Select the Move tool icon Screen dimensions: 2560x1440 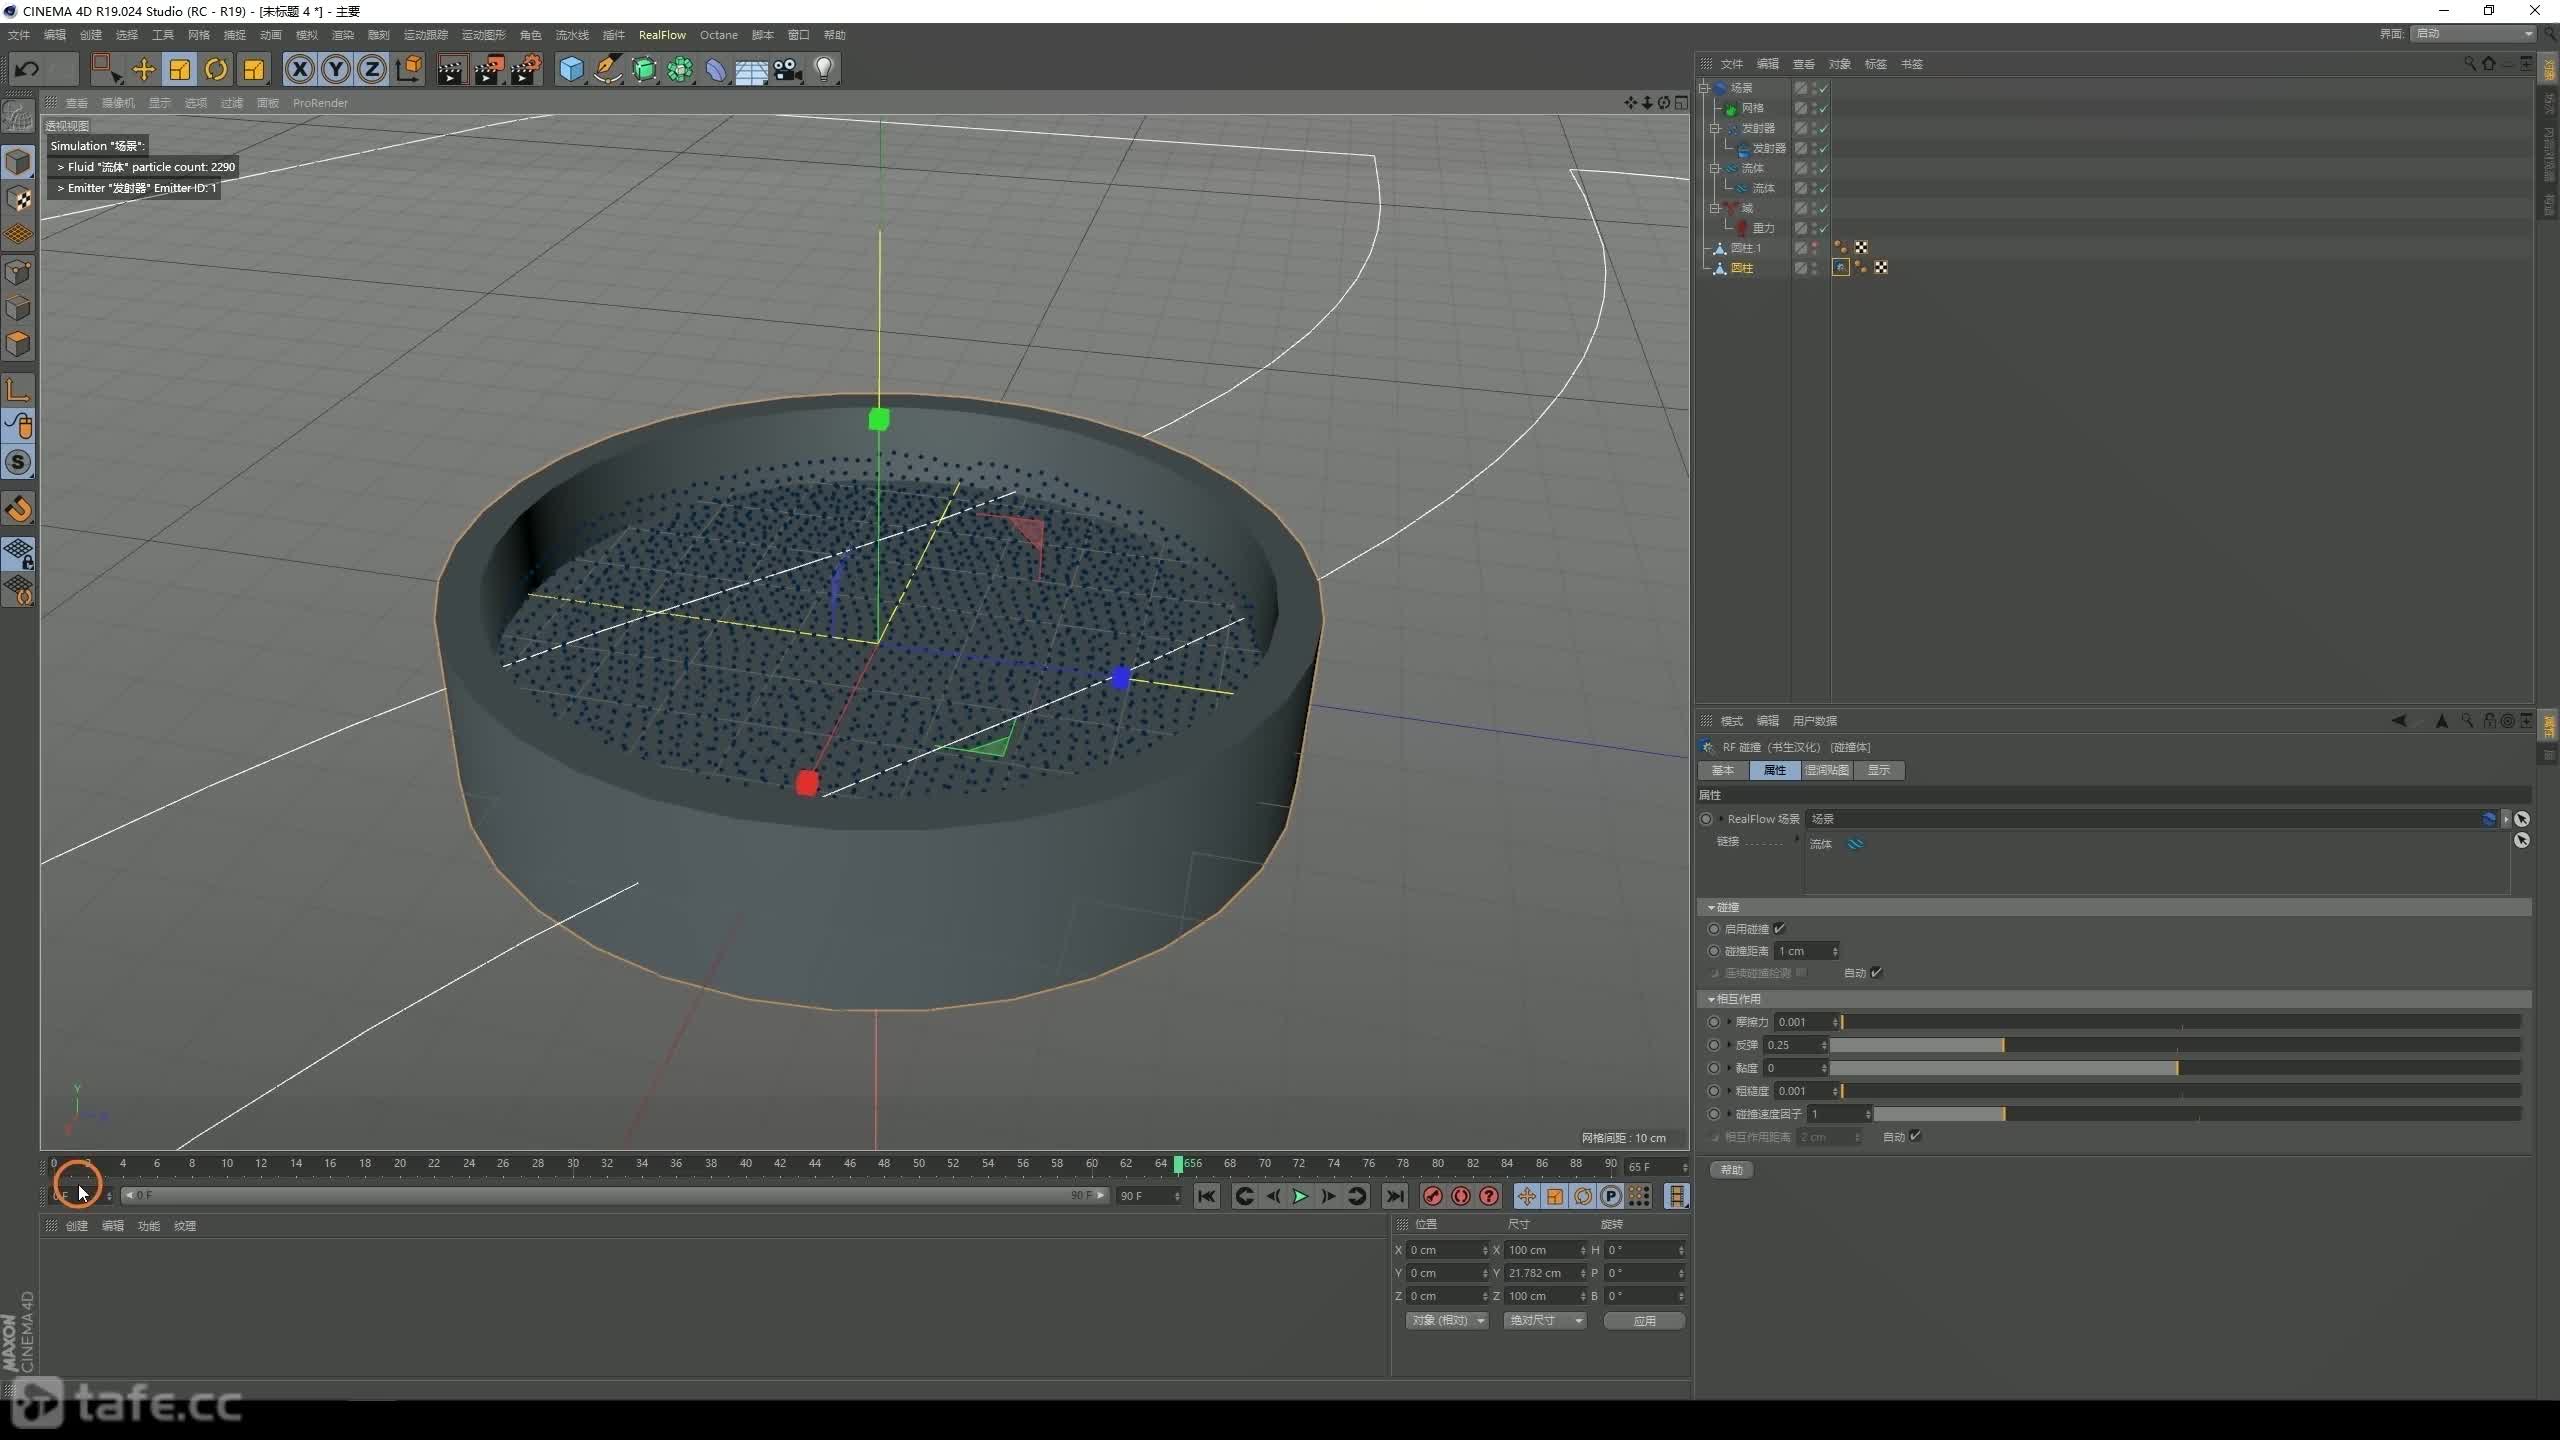coord(143,69)
